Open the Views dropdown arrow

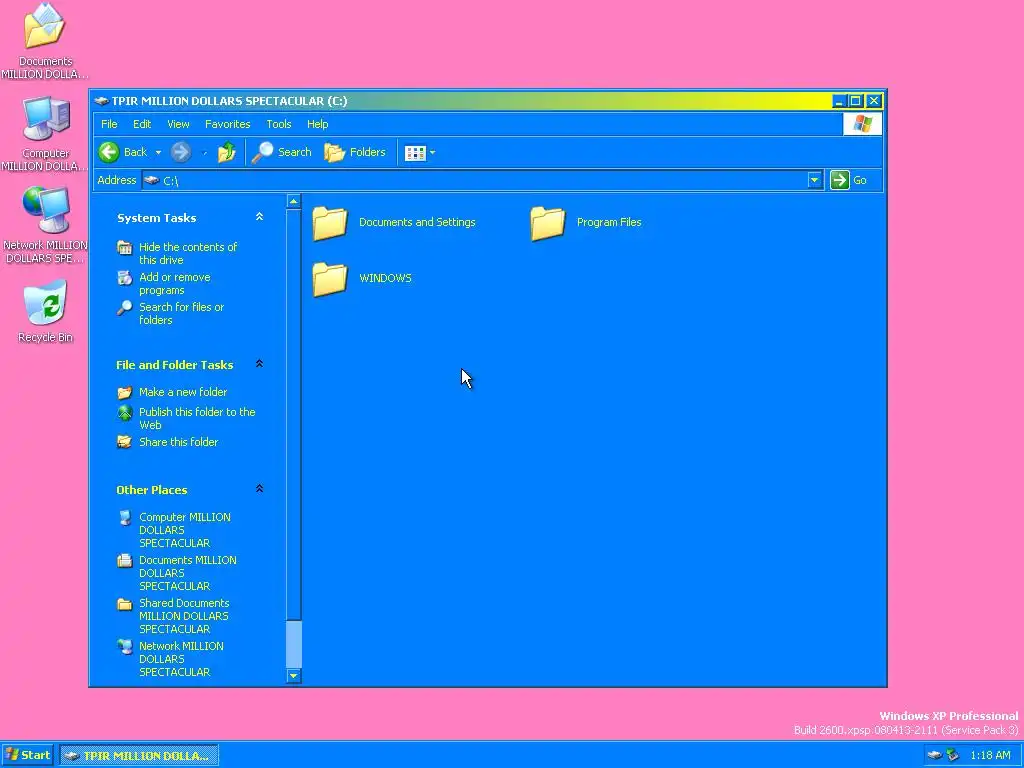[432, 153]
